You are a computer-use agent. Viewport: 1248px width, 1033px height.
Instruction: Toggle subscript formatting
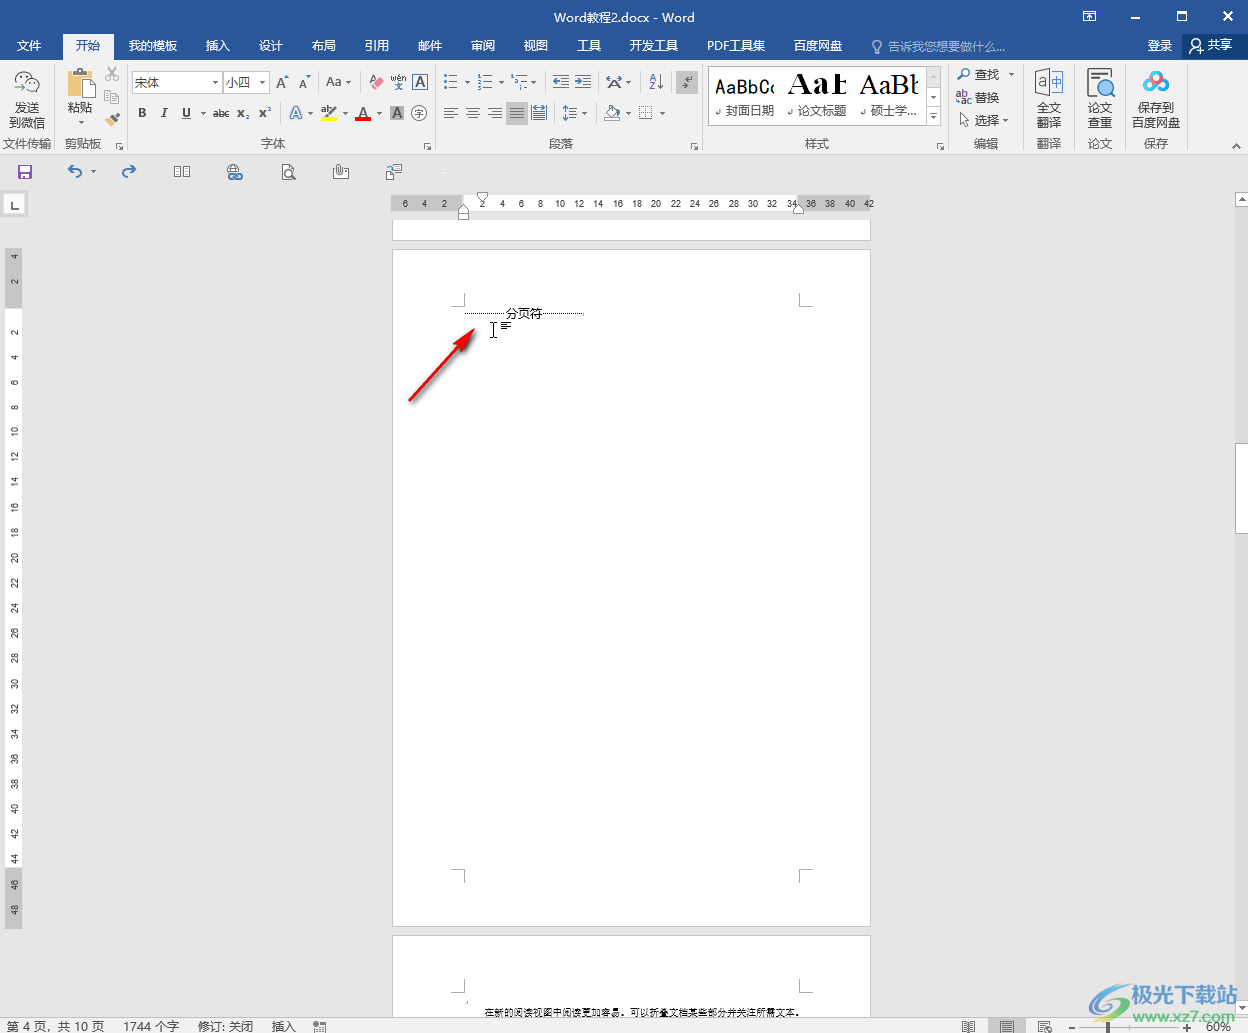click(x=243, y=113)
